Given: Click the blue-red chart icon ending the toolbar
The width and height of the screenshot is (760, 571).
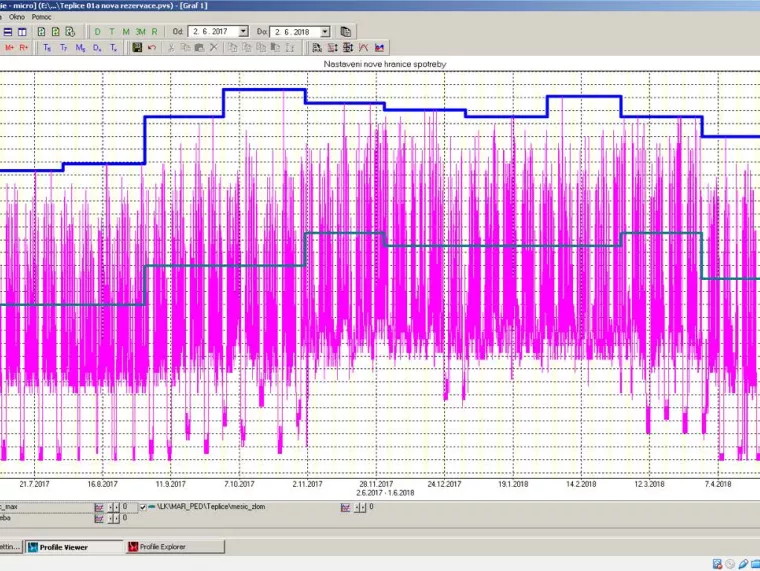Looking at the screenshot, I should (x=380, y=48).
